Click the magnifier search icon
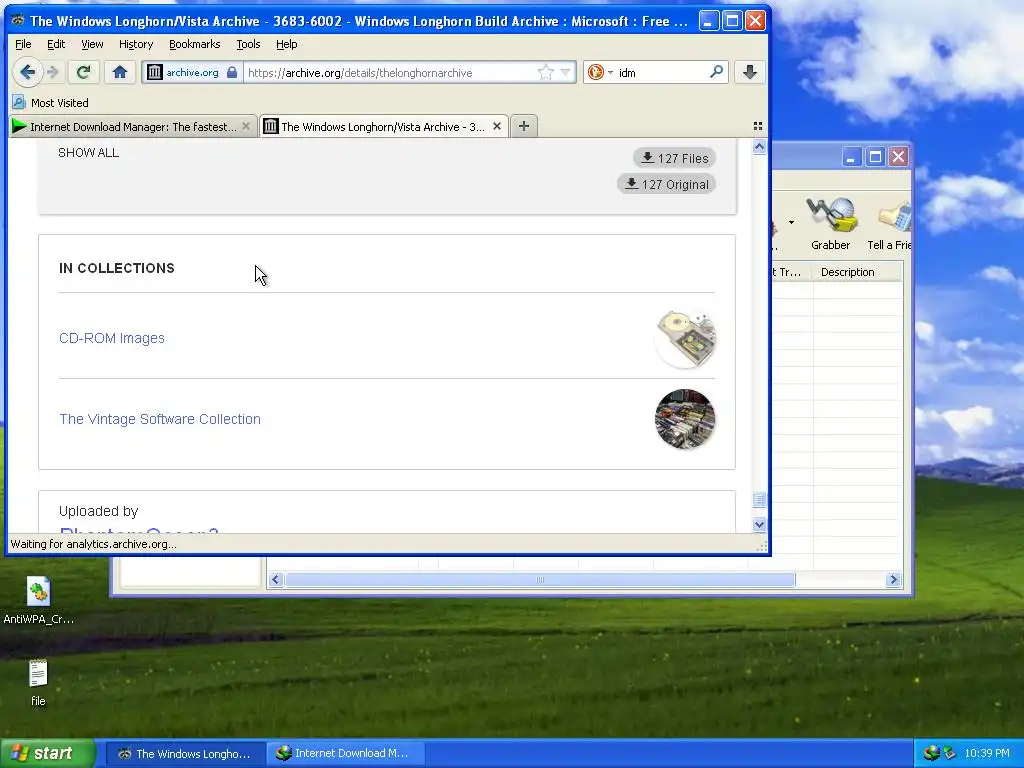1024x768 pixels. (716, 71)
